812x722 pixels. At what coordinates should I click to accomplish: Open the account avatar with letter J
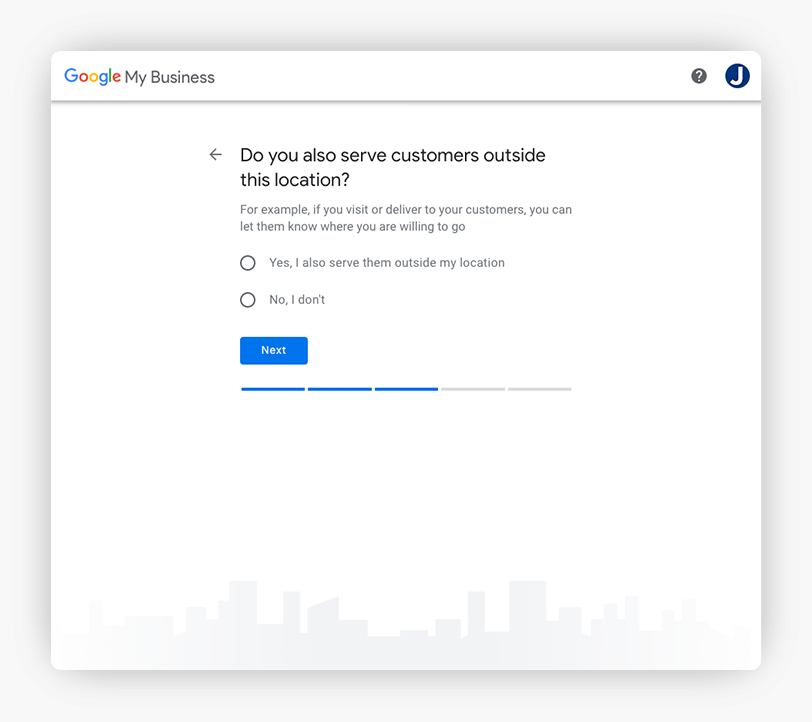[737, 76]
